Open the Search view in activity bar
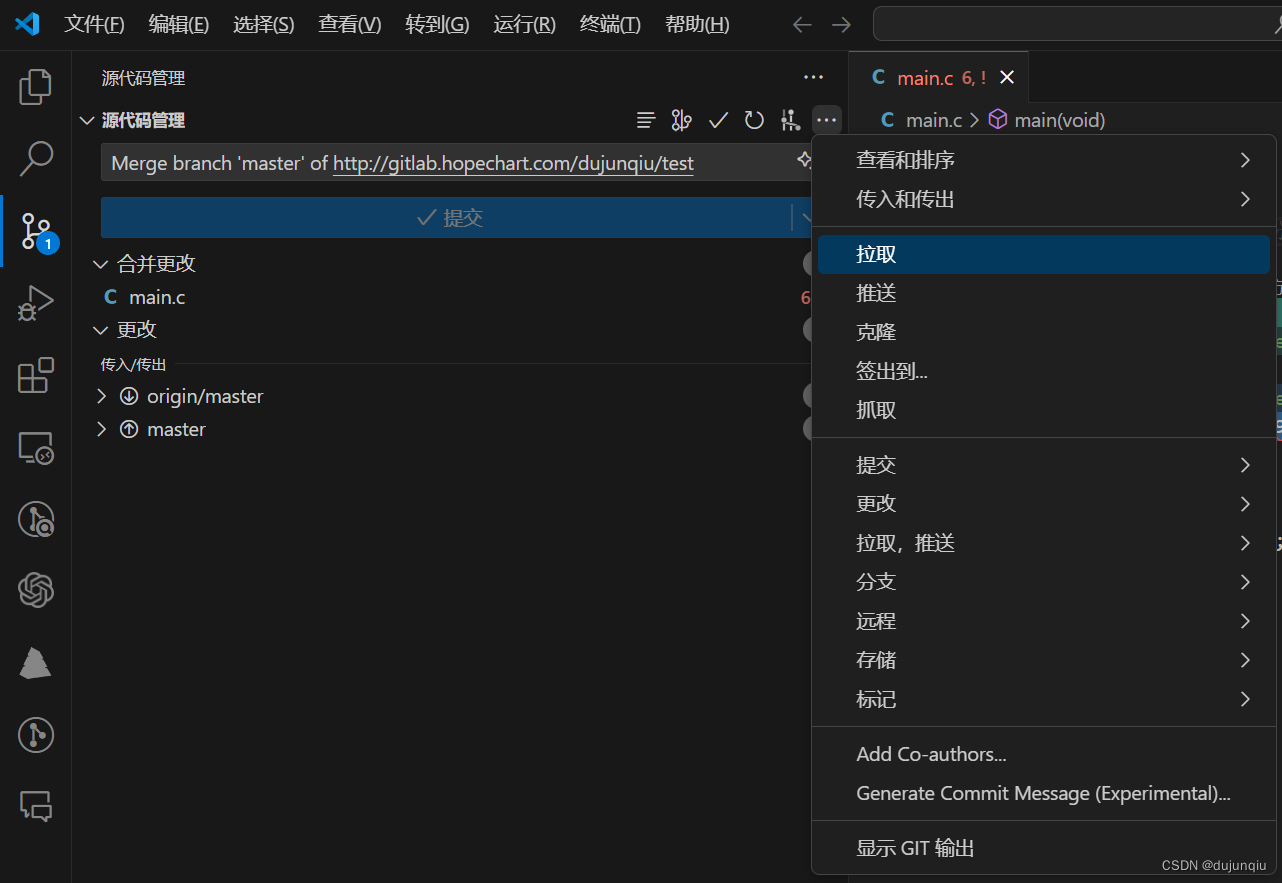Image resolution: width=1282 pixels, height=883 pixels. (x=35, y=157)
